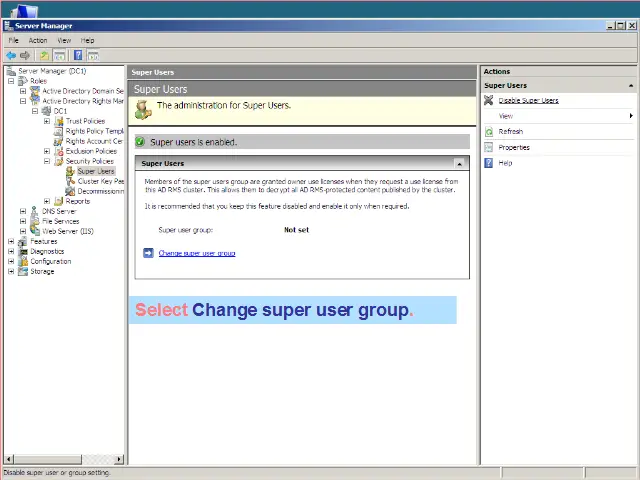Click the Configuration node icon
This screenshot has width=640, height=480.
click(x=23, y=261)
